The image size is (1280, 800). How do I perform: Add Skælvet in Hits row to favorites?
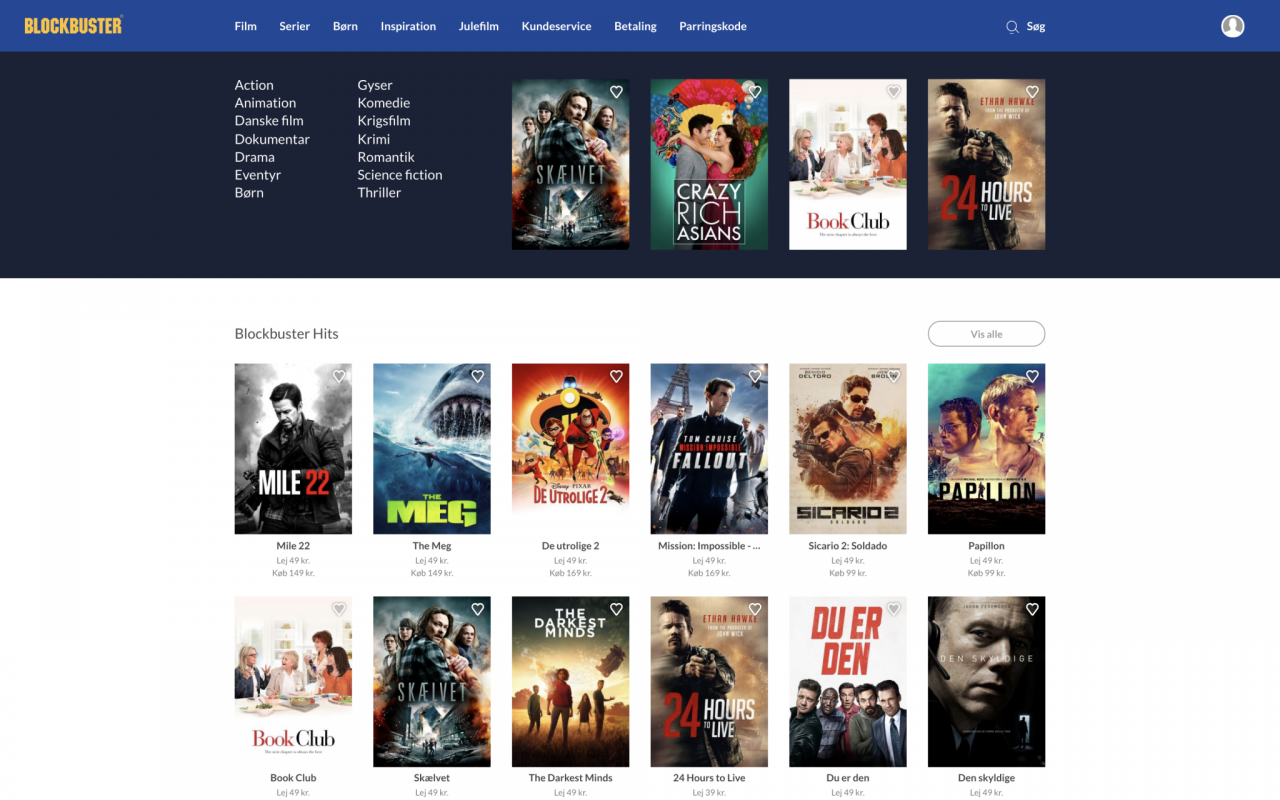tap(478, 609)
